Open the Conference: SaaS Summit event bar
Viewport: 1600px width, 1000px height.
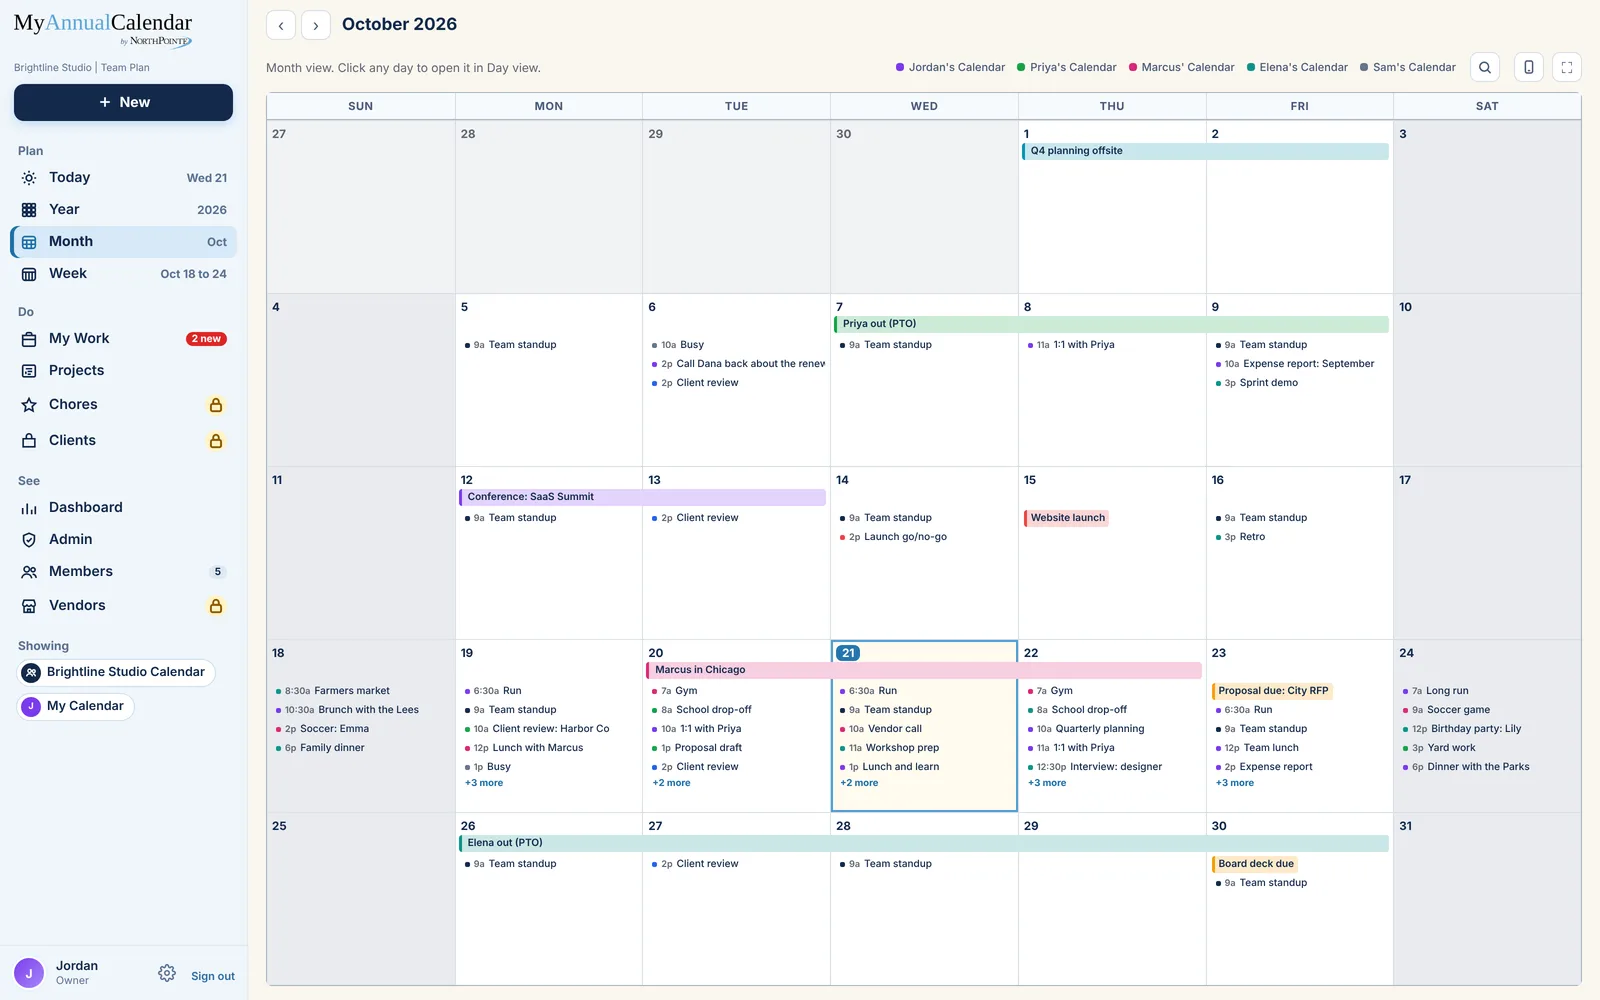tap(642, 497)
